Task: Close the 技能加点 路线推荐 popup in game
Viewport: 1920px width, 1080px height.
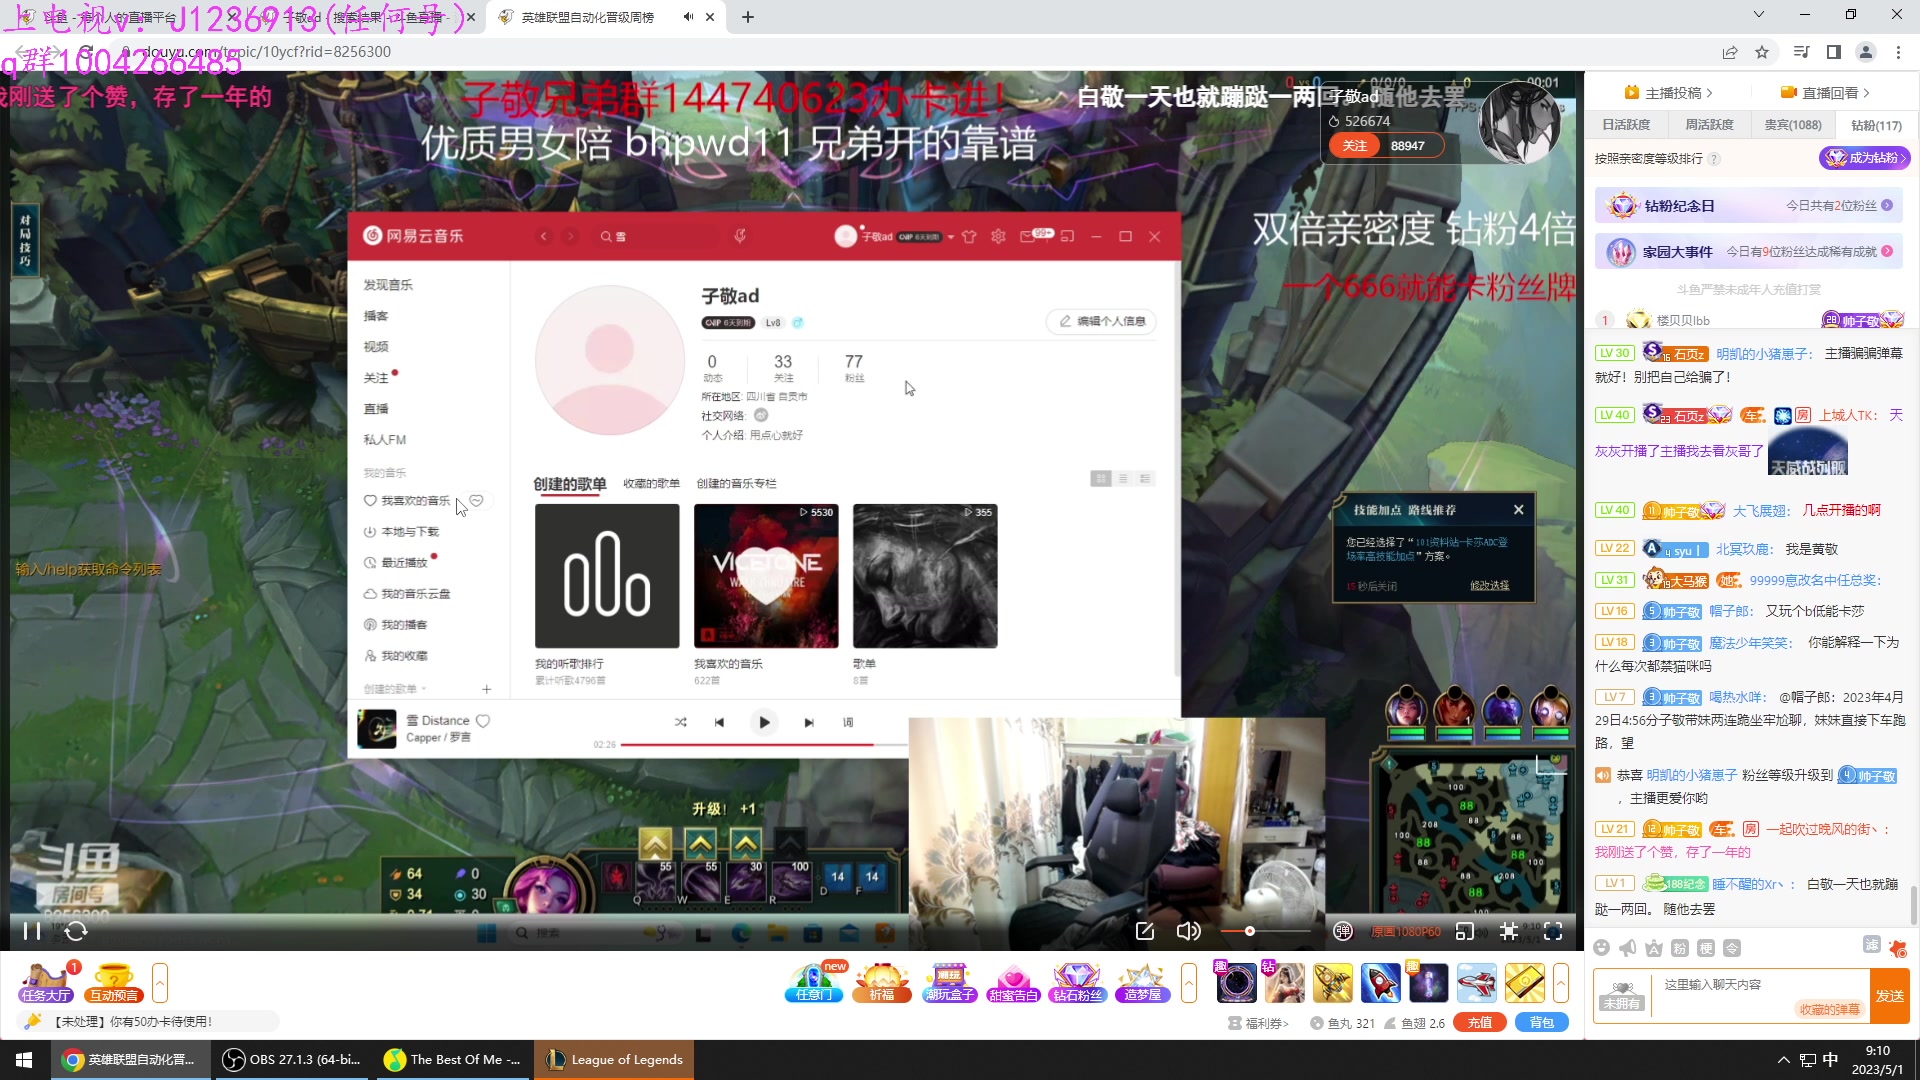Action: 1518,510
